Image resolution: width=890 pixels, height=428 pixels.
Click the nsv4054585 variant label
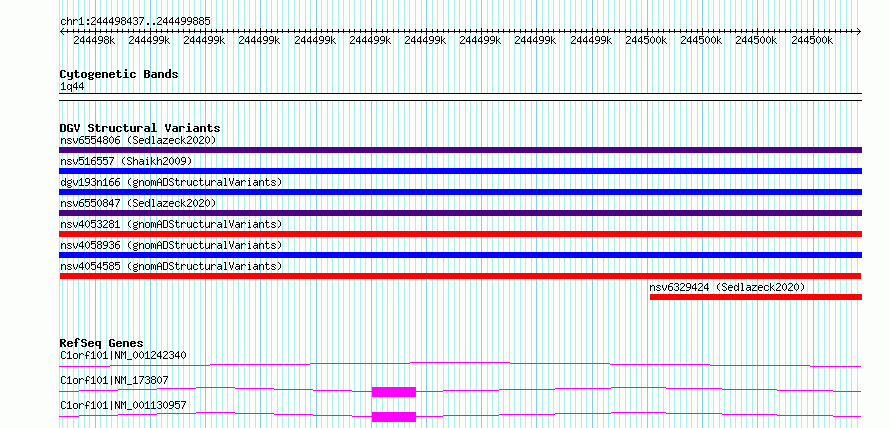[x=171, y=266]
